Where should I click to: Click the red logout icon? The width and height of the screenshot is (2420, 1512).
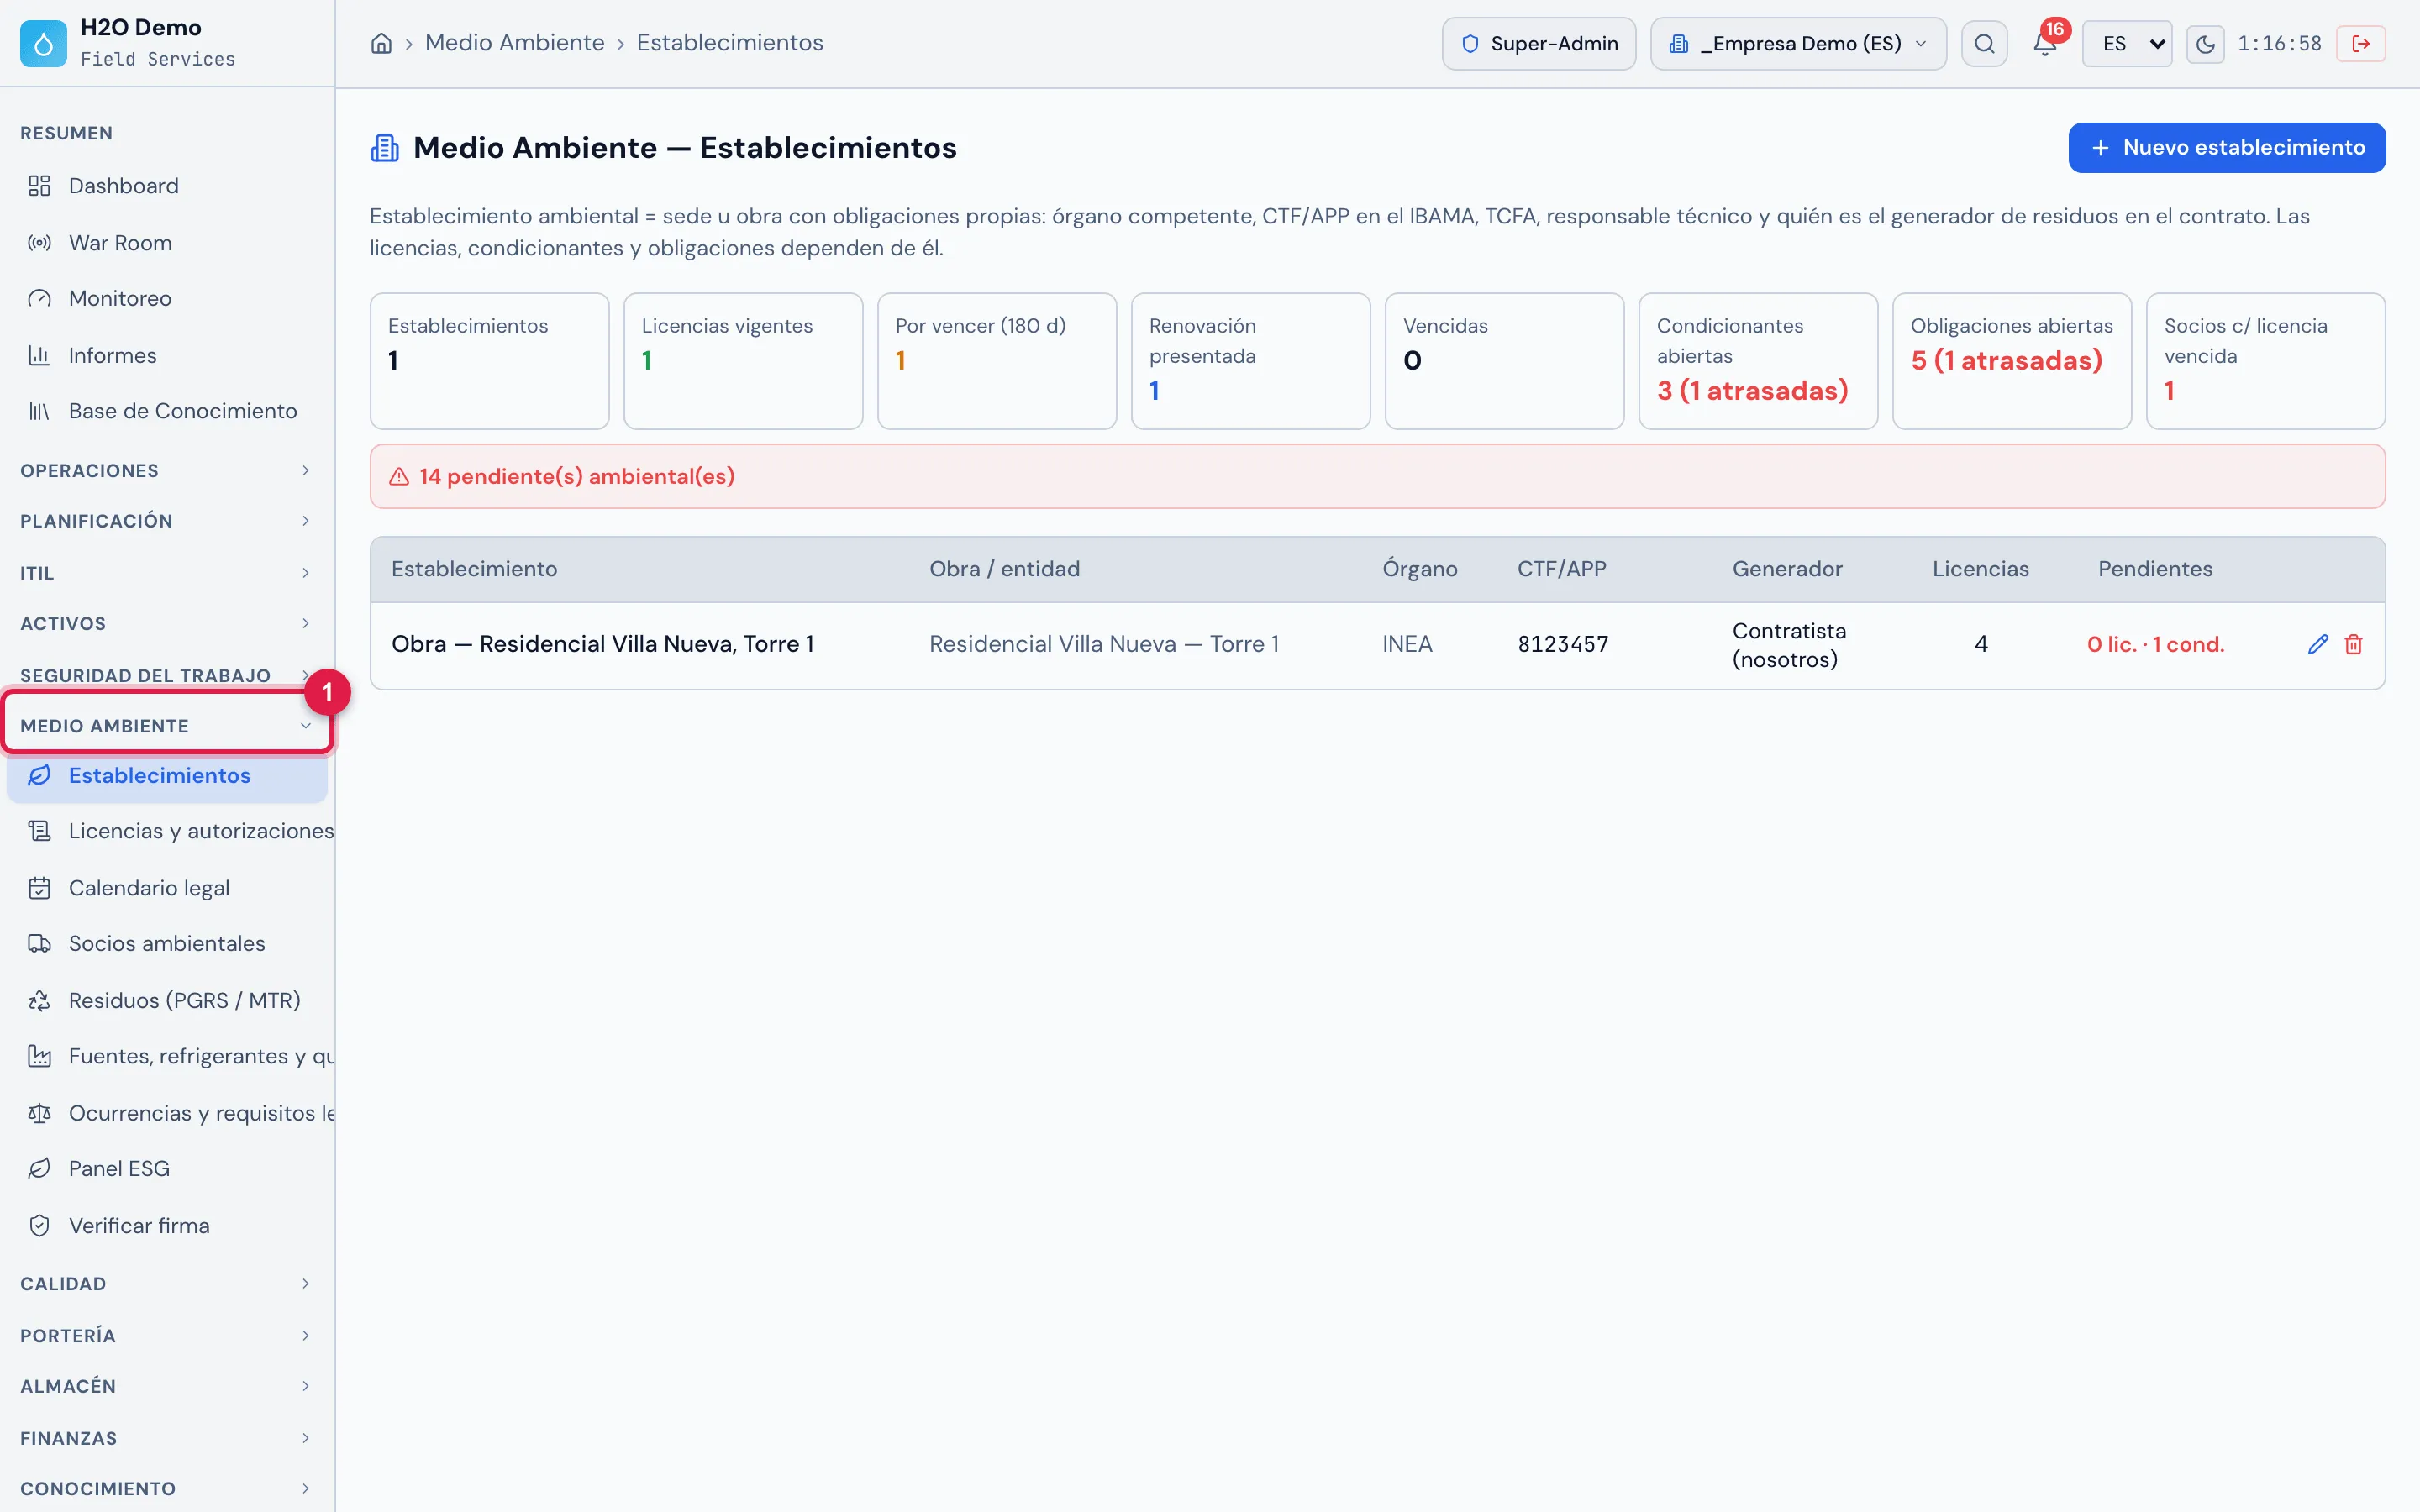pyautogui.click(x=2361, y=44)
